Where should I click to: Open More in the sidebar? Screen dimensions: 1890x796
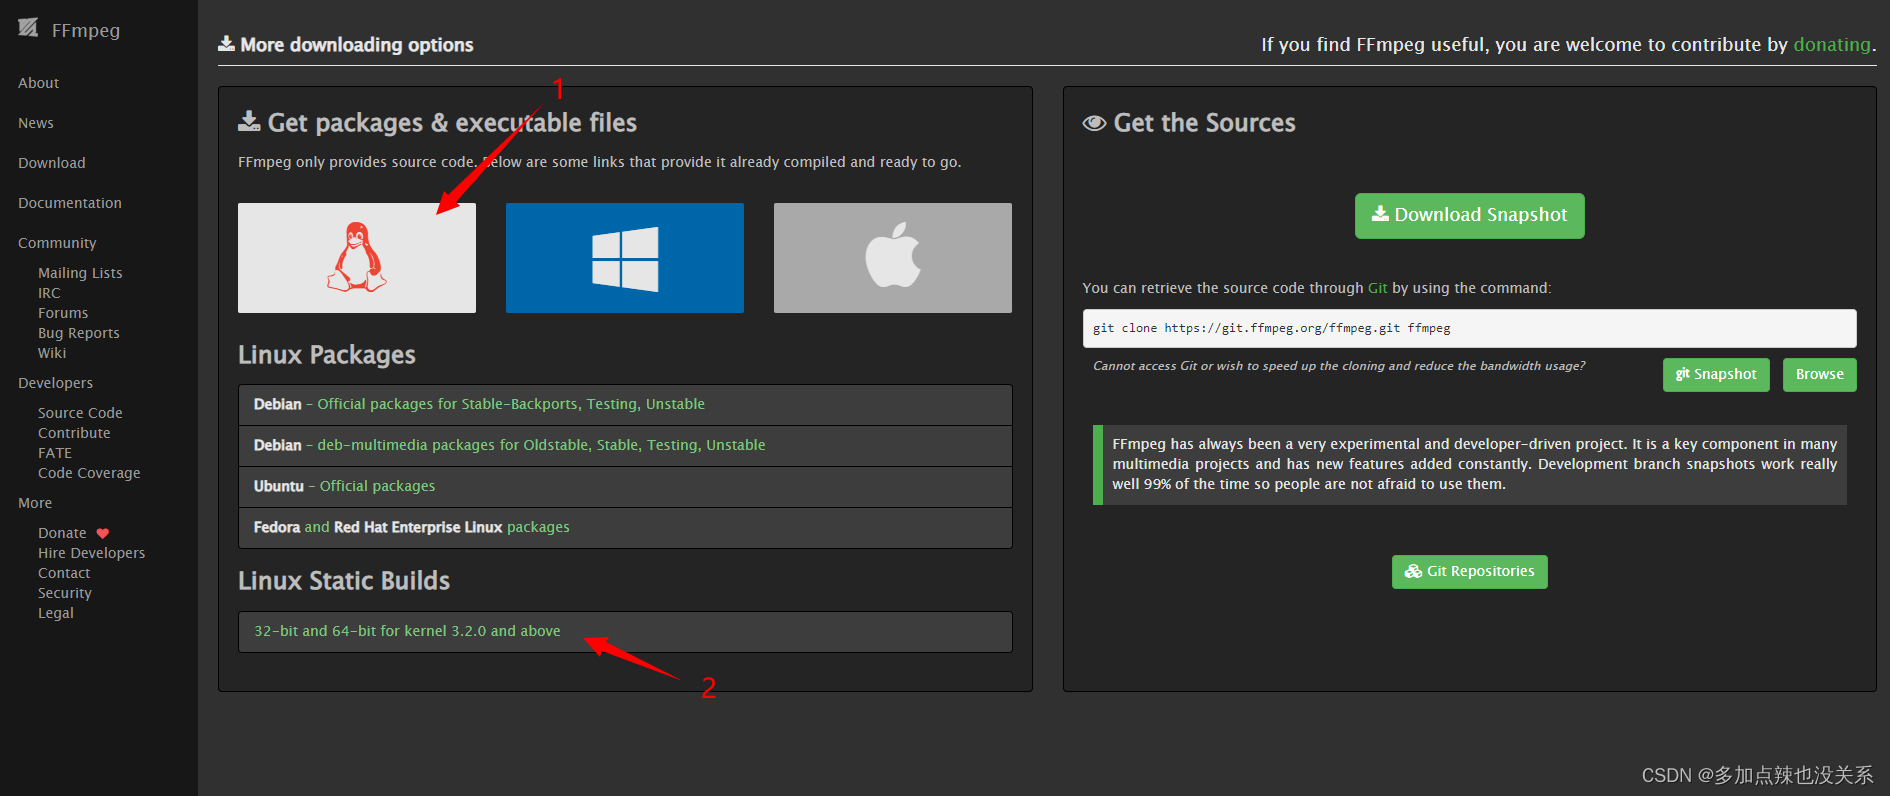[35, 503]
